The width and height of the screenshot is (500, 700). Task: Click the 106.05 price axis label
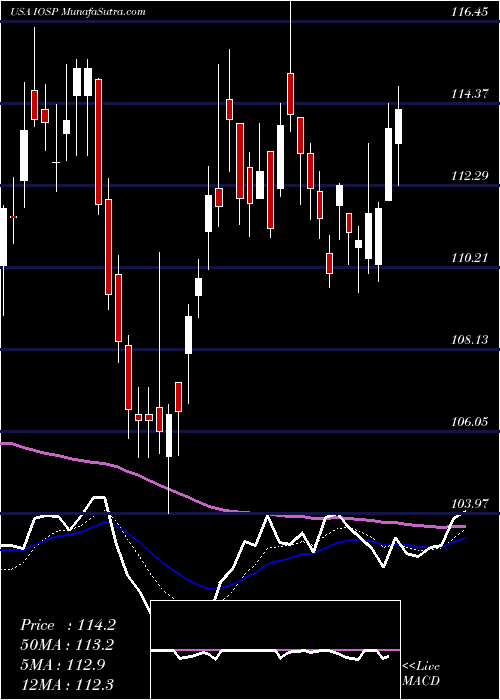pos(469,421)
